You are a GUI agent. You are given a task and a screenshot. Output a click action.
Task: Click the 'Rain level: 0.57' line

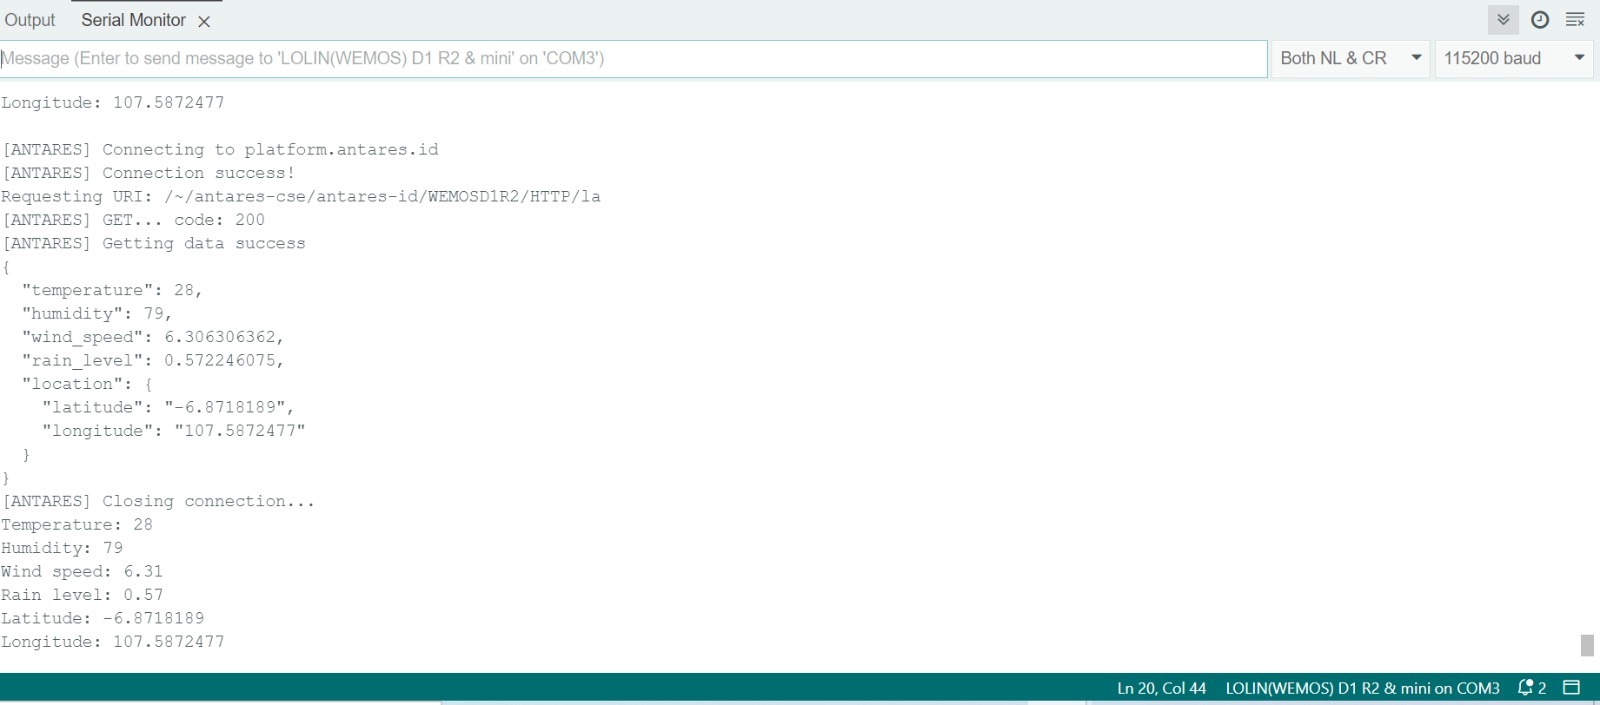pyautogui.click(x=82, y=595)
